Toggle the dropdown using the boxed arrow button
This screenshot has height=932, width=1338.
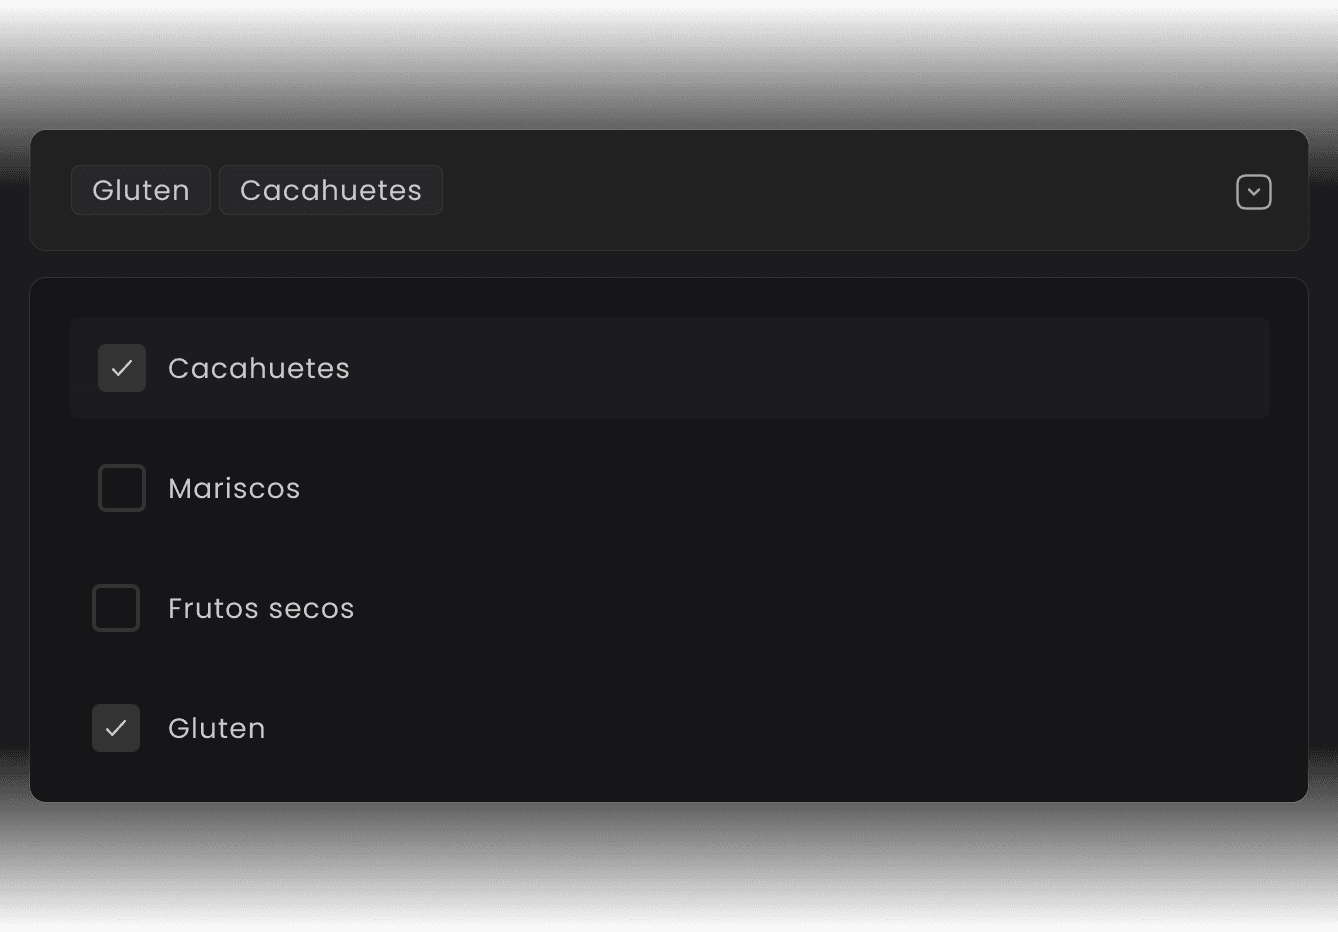pyautogui.click(x=1253, y=192)
